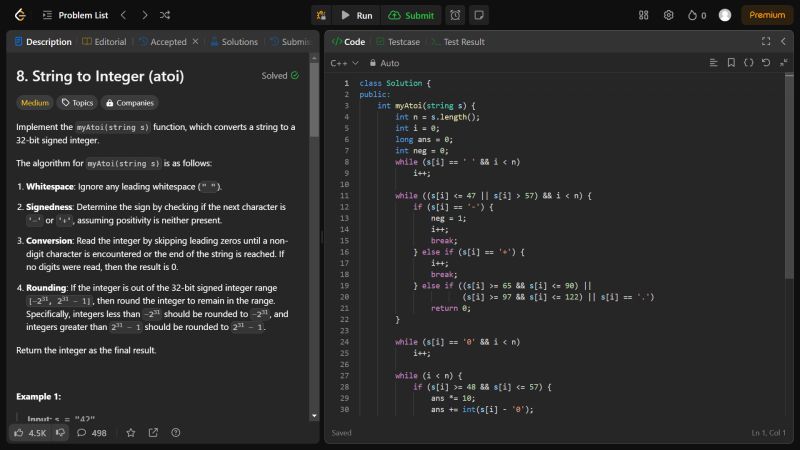
Task: Switch to the Testcase tab
Action: click(x=397, y=42)
